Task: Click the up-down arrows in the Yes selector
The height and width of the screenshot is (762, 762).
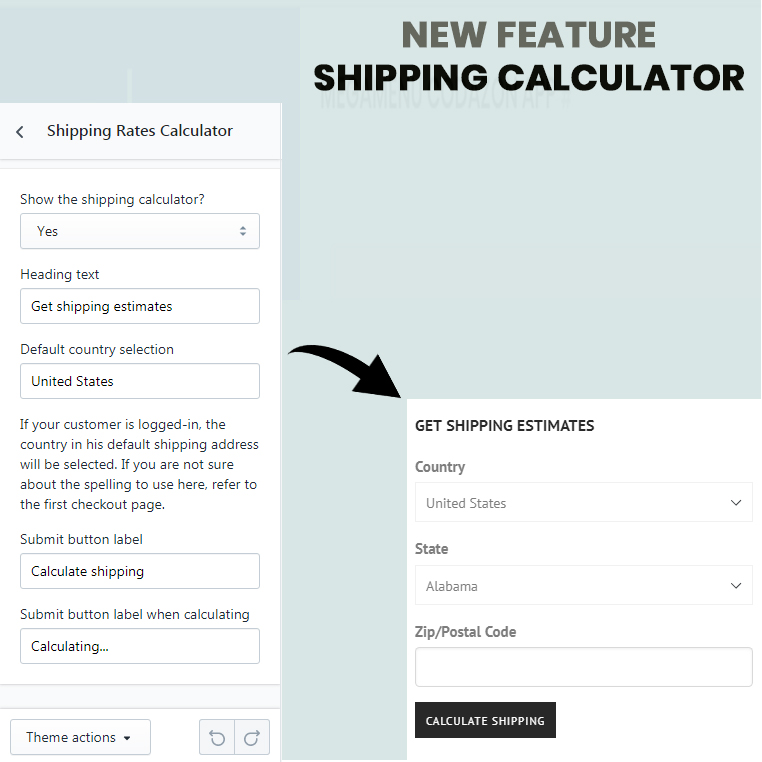Action: click(242, 231)
